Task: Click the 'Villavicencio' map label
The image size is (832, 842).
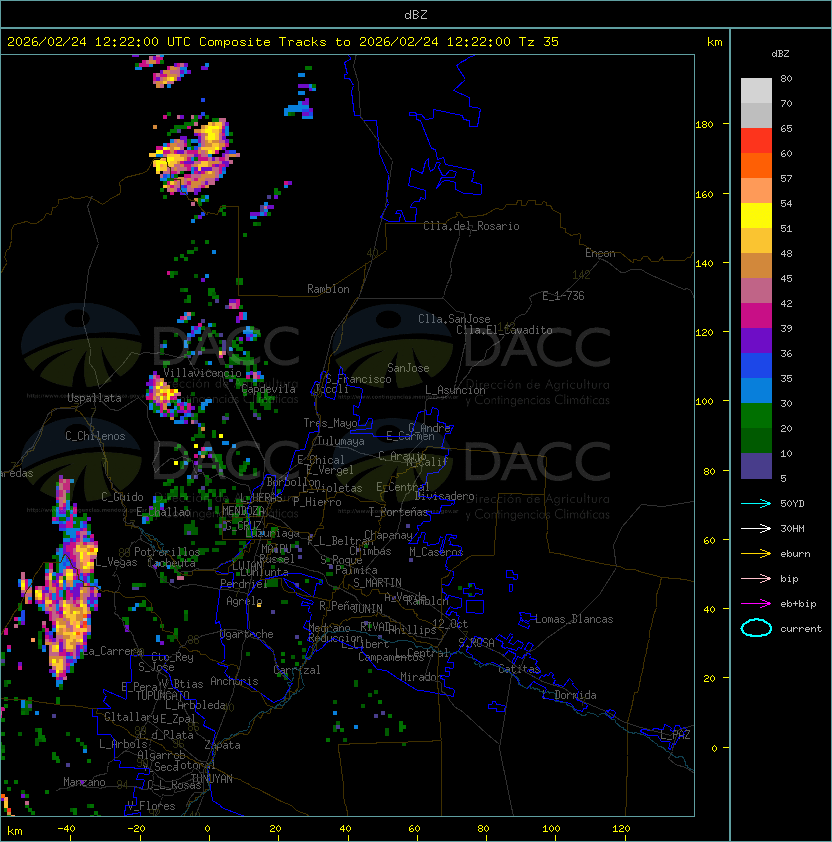Action: (202, 373)
